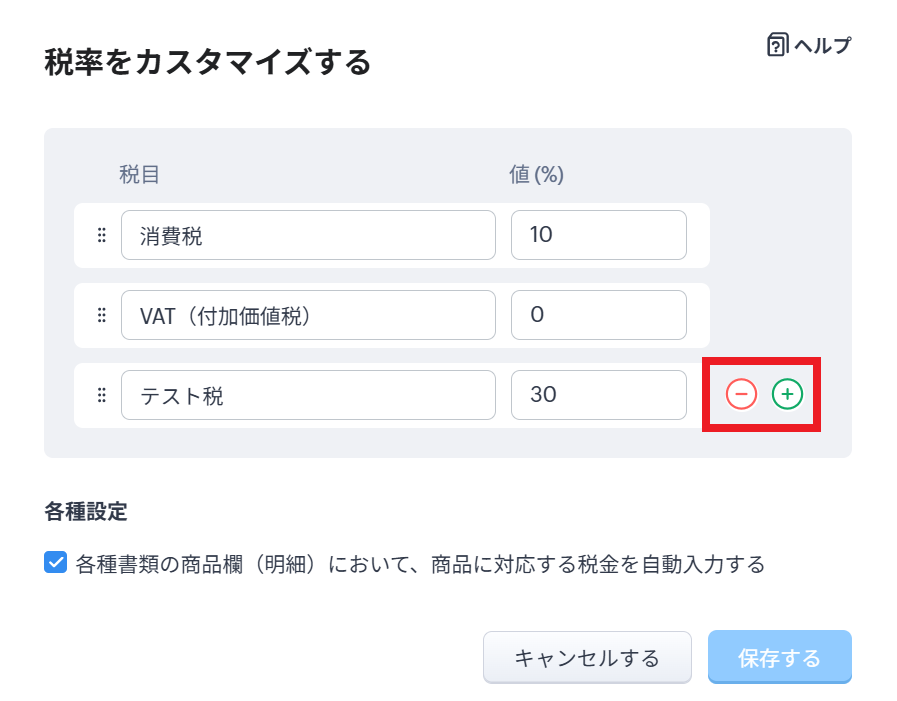Toggle the automatic tax input checkbox
Viewport: 897px width, 701px height.
(x=56, y=563)
